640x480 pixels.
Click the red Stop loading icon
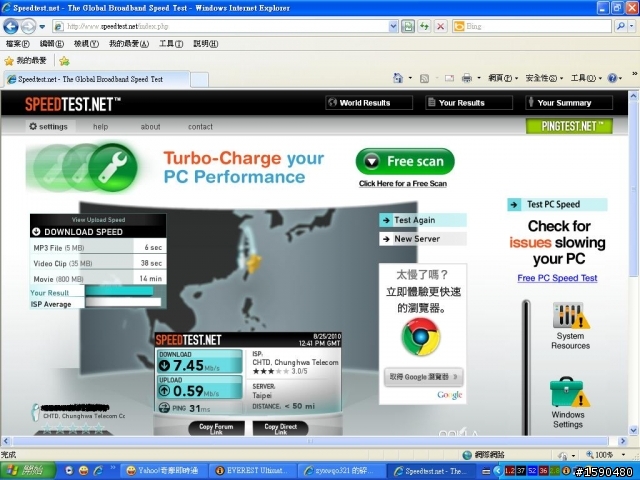[440, 27]
